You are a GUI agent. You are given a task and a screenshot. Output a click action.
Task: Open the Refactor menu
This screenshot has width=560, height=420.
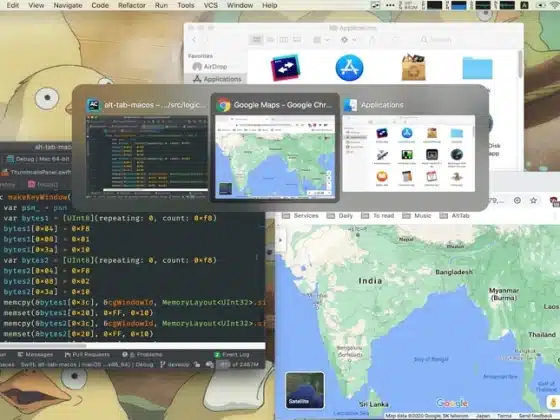point(132,5)
